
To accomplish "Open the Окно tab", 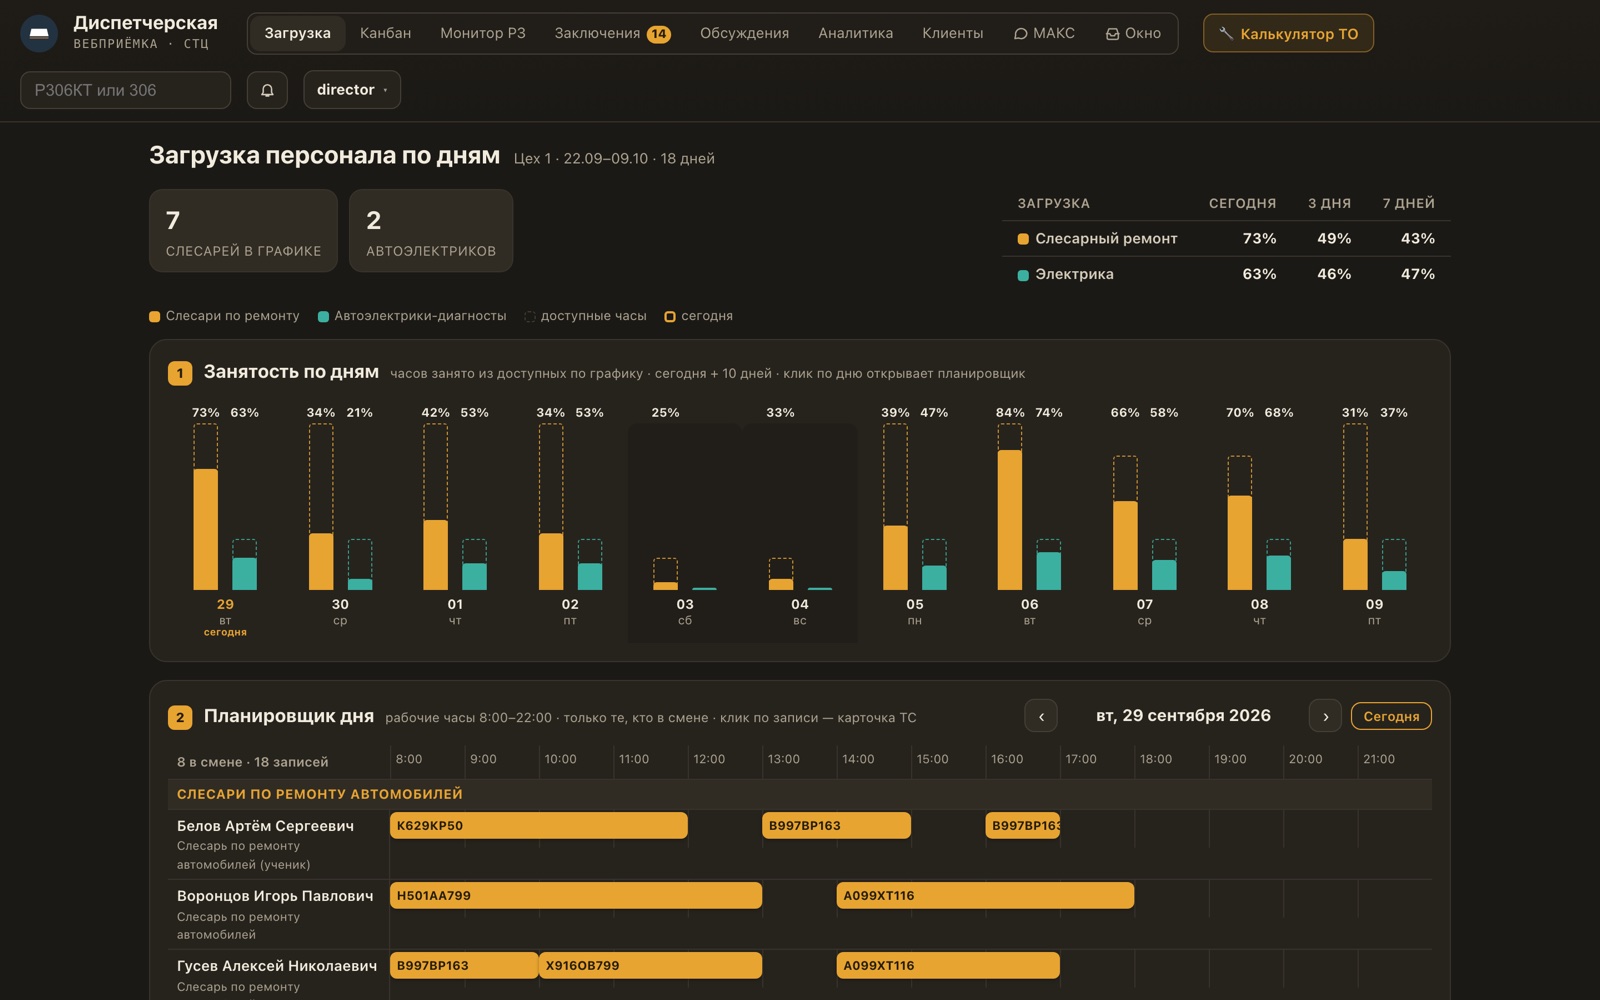I will (x=1133, y=33).
